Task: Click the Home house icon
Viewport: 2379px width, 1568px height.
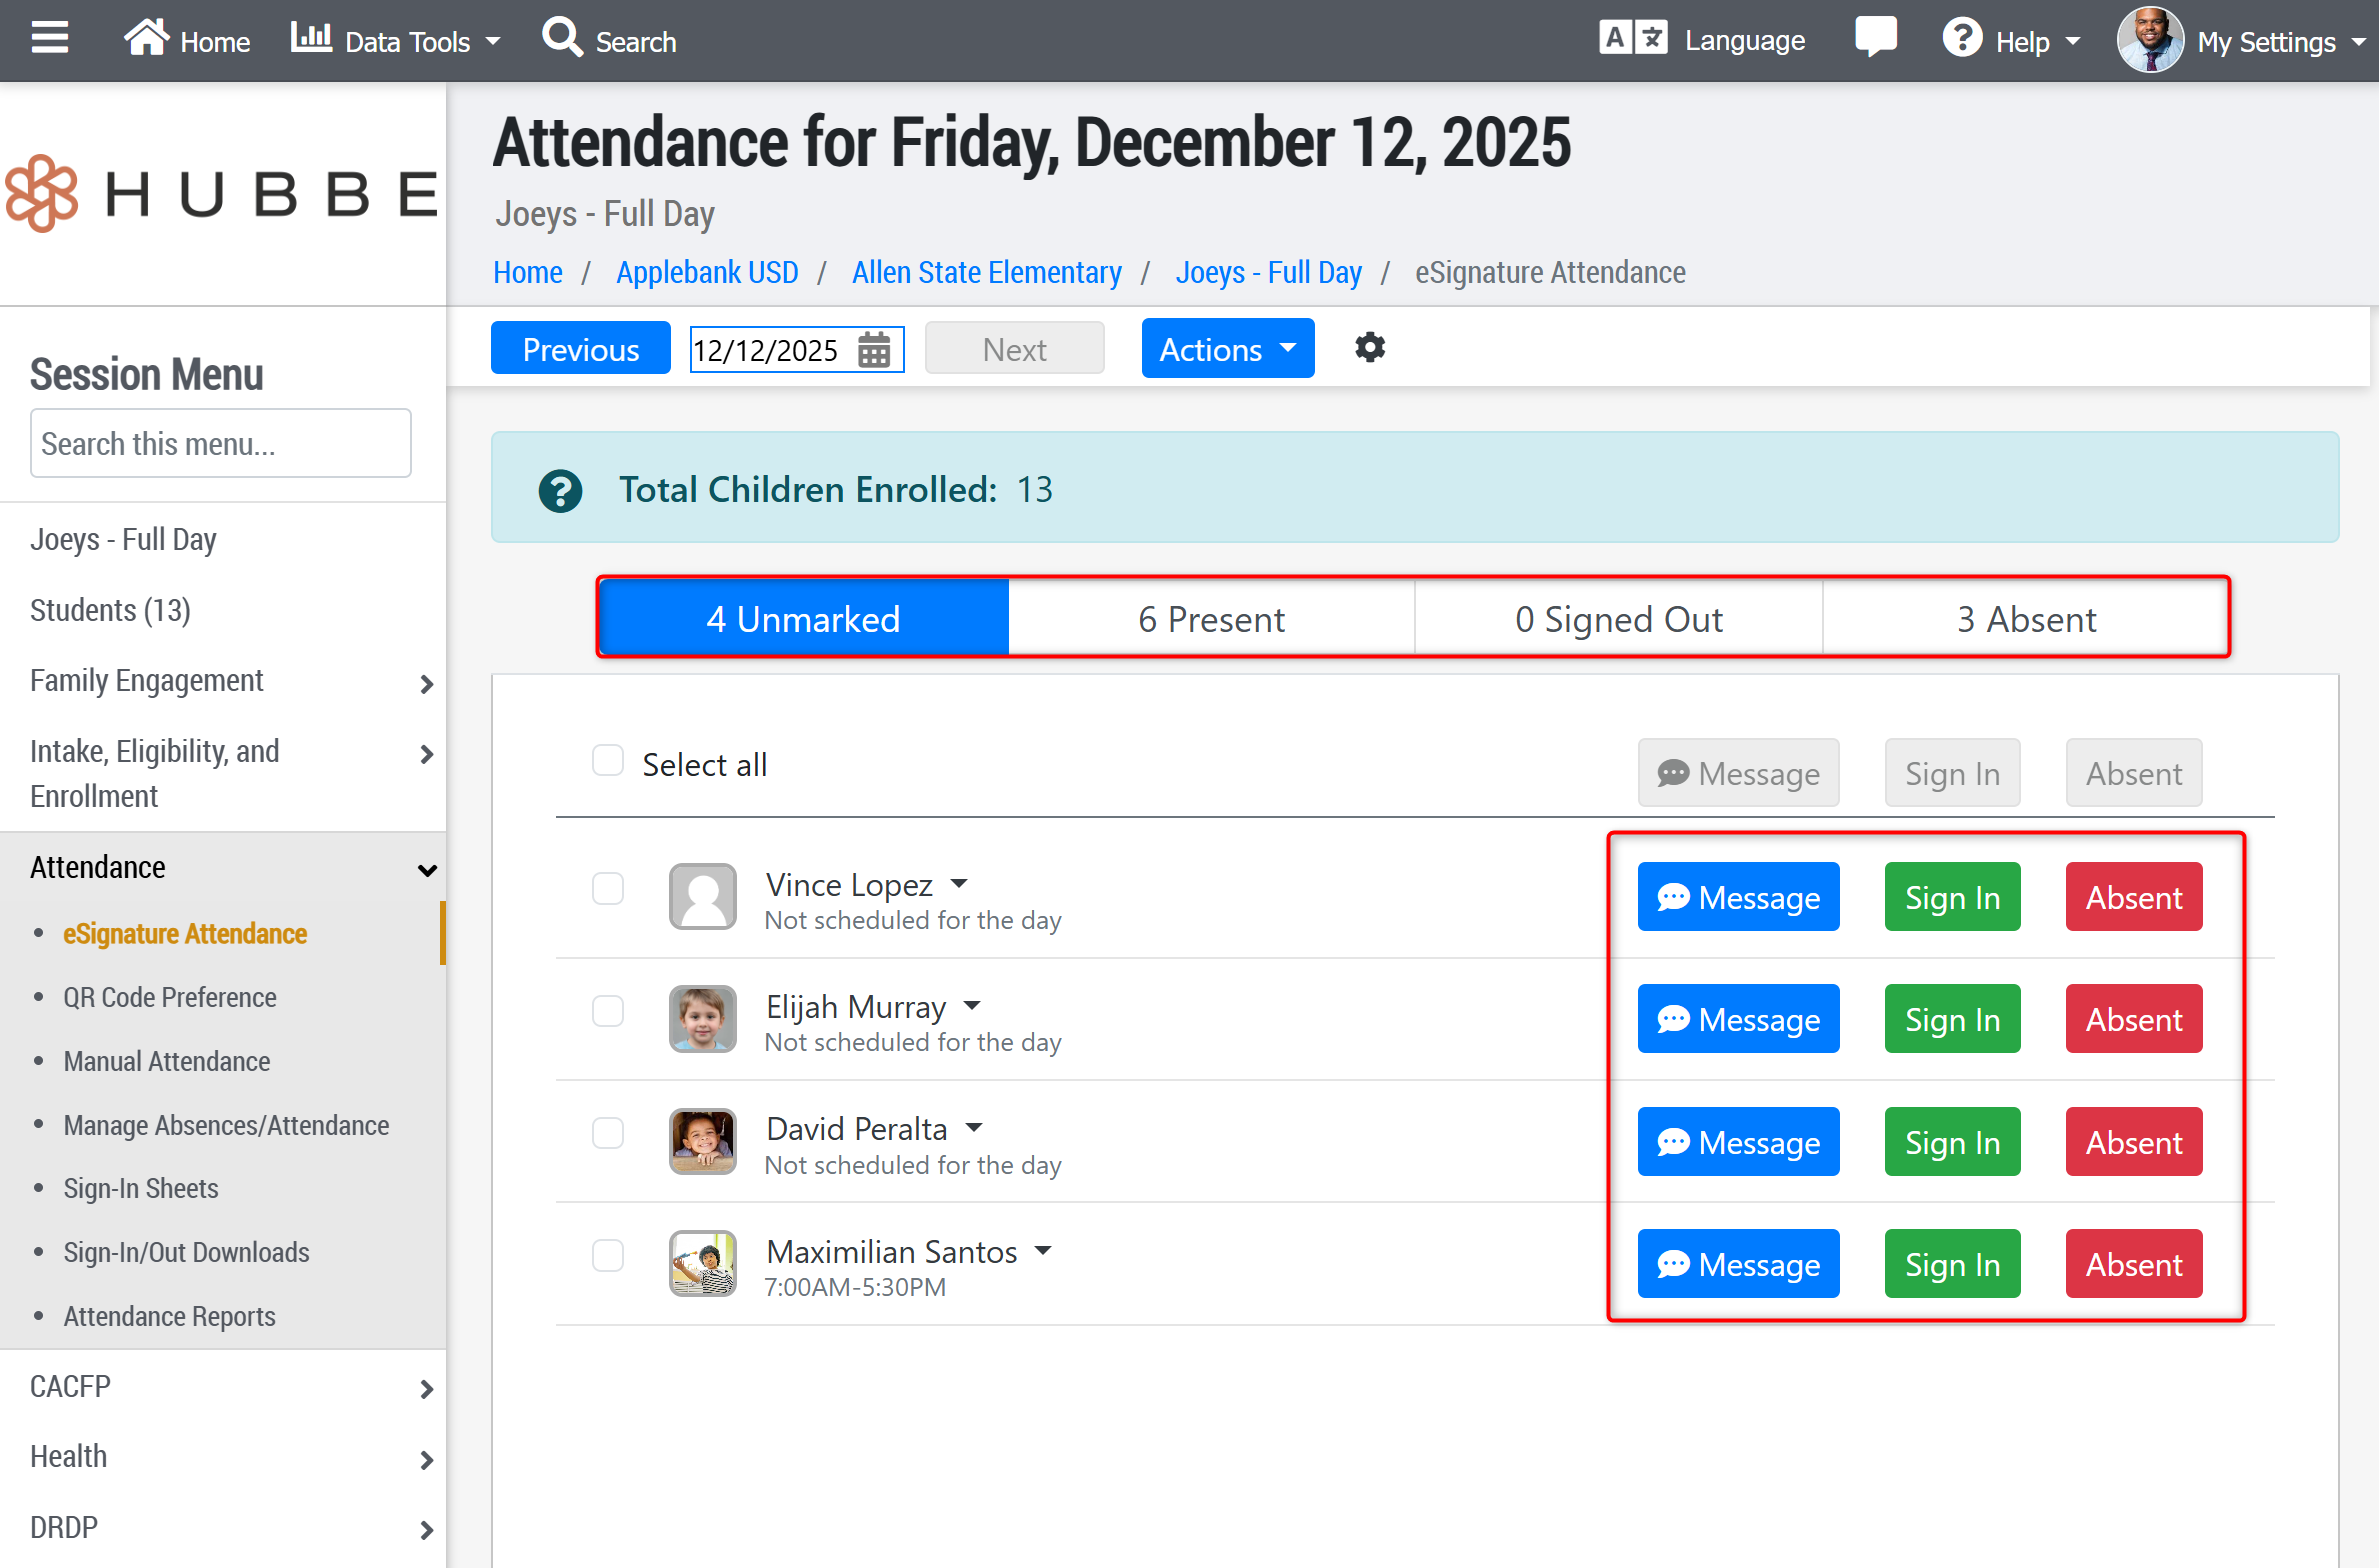Action: pyautogui.click(x=146, y=39)
